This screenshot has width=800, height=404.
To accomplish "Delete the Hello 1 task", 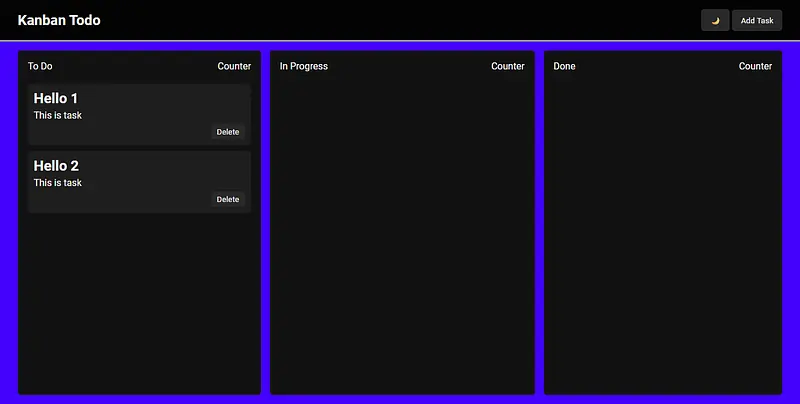I will pos(228,132).
